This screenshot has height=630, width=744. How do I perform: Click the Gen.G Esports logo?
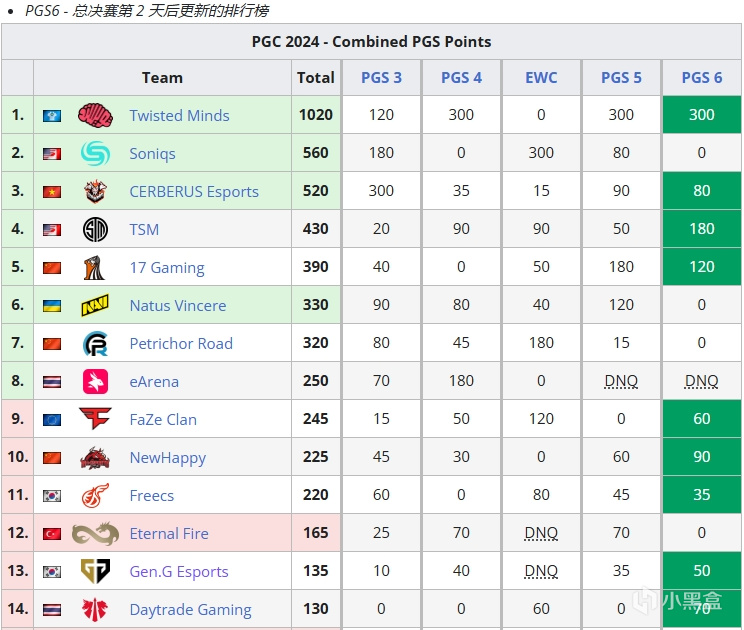point(95,571)
